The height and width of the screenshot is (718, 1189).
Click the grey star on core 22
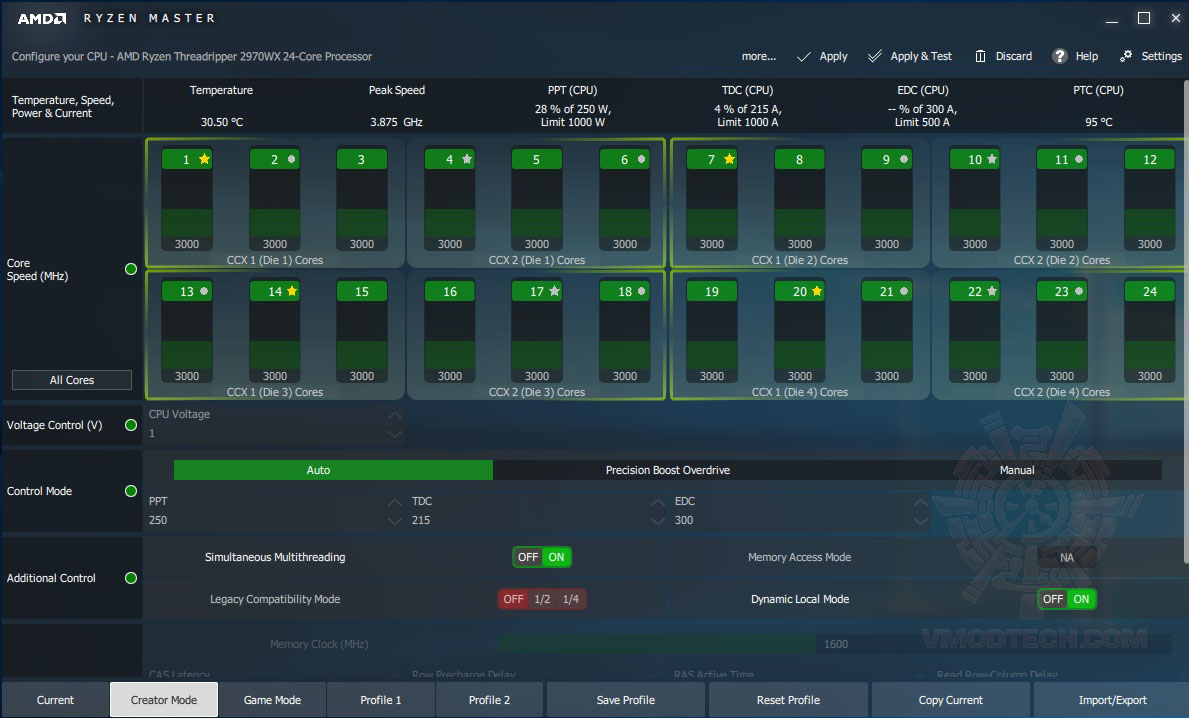pyautogui.click(x=992, y=291)
